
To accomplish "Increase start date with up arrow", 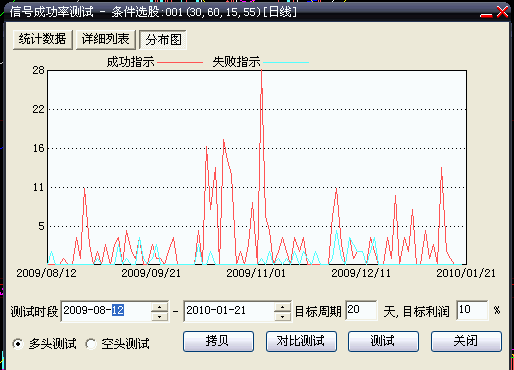I will (159, 307).
